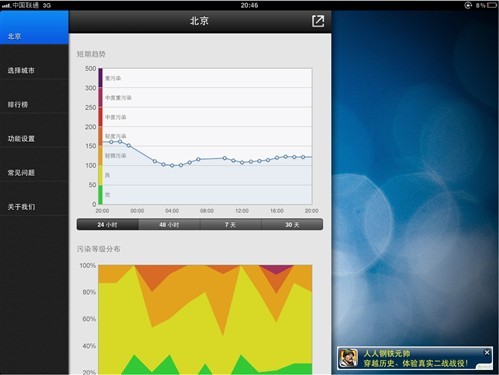Switch to the 7 天 trend view
The height and width of the screenshot is (375, 499).
pyautogui.click(x=231, y=224)
